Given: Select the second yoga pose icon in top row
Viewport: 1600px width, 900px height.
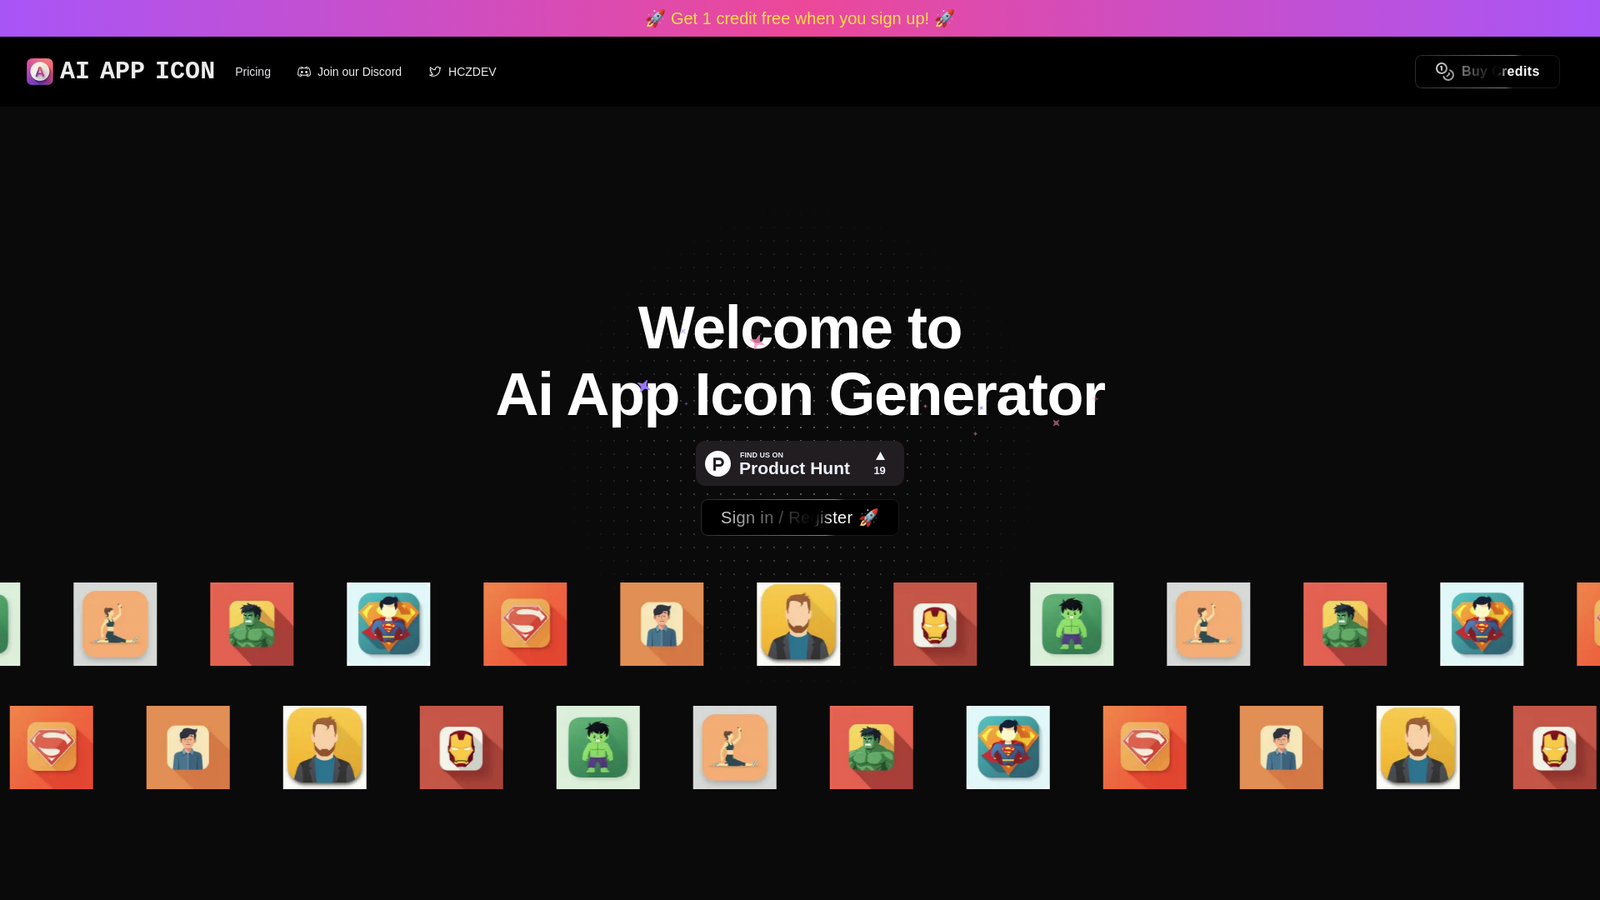Looking at the screenshot, I should point(1208,624).
